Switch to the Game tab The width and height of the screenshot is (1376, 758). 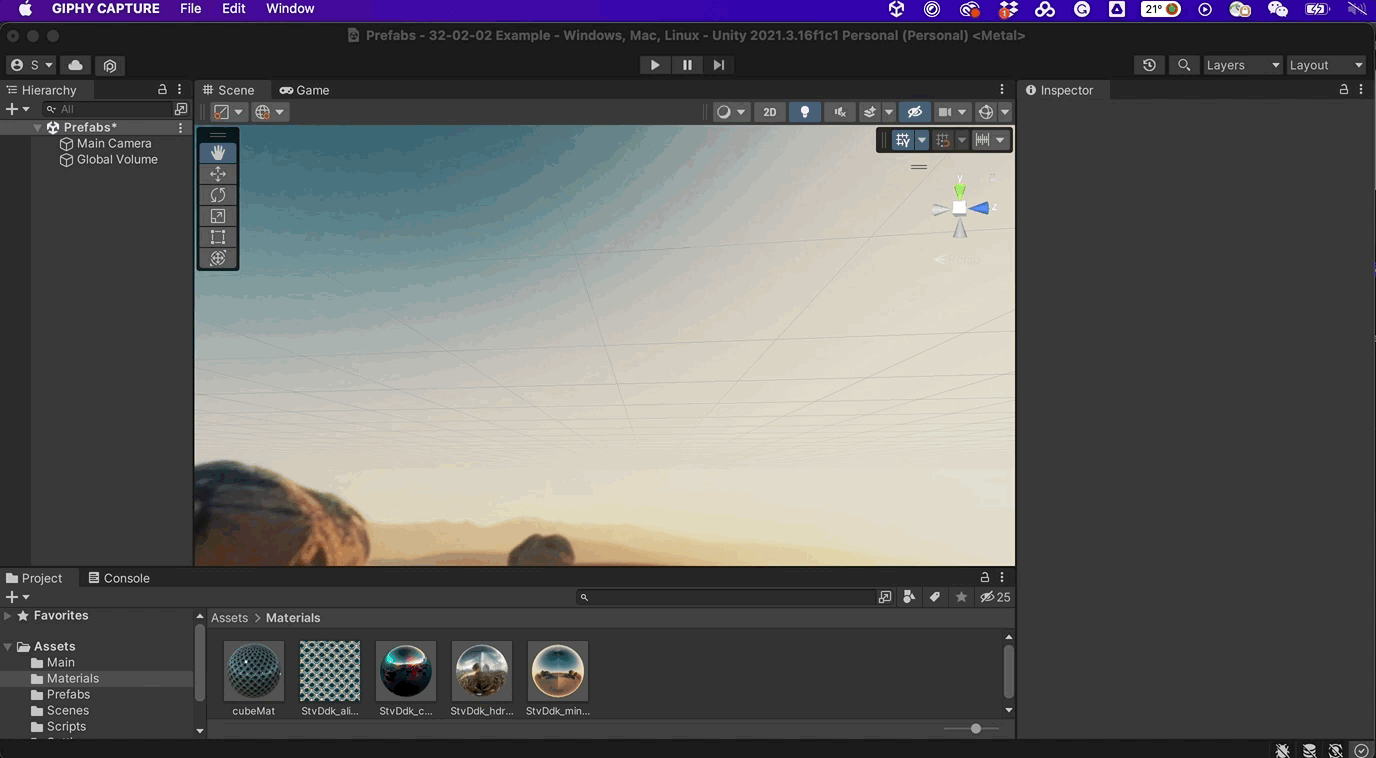click(x=304, y=90)
